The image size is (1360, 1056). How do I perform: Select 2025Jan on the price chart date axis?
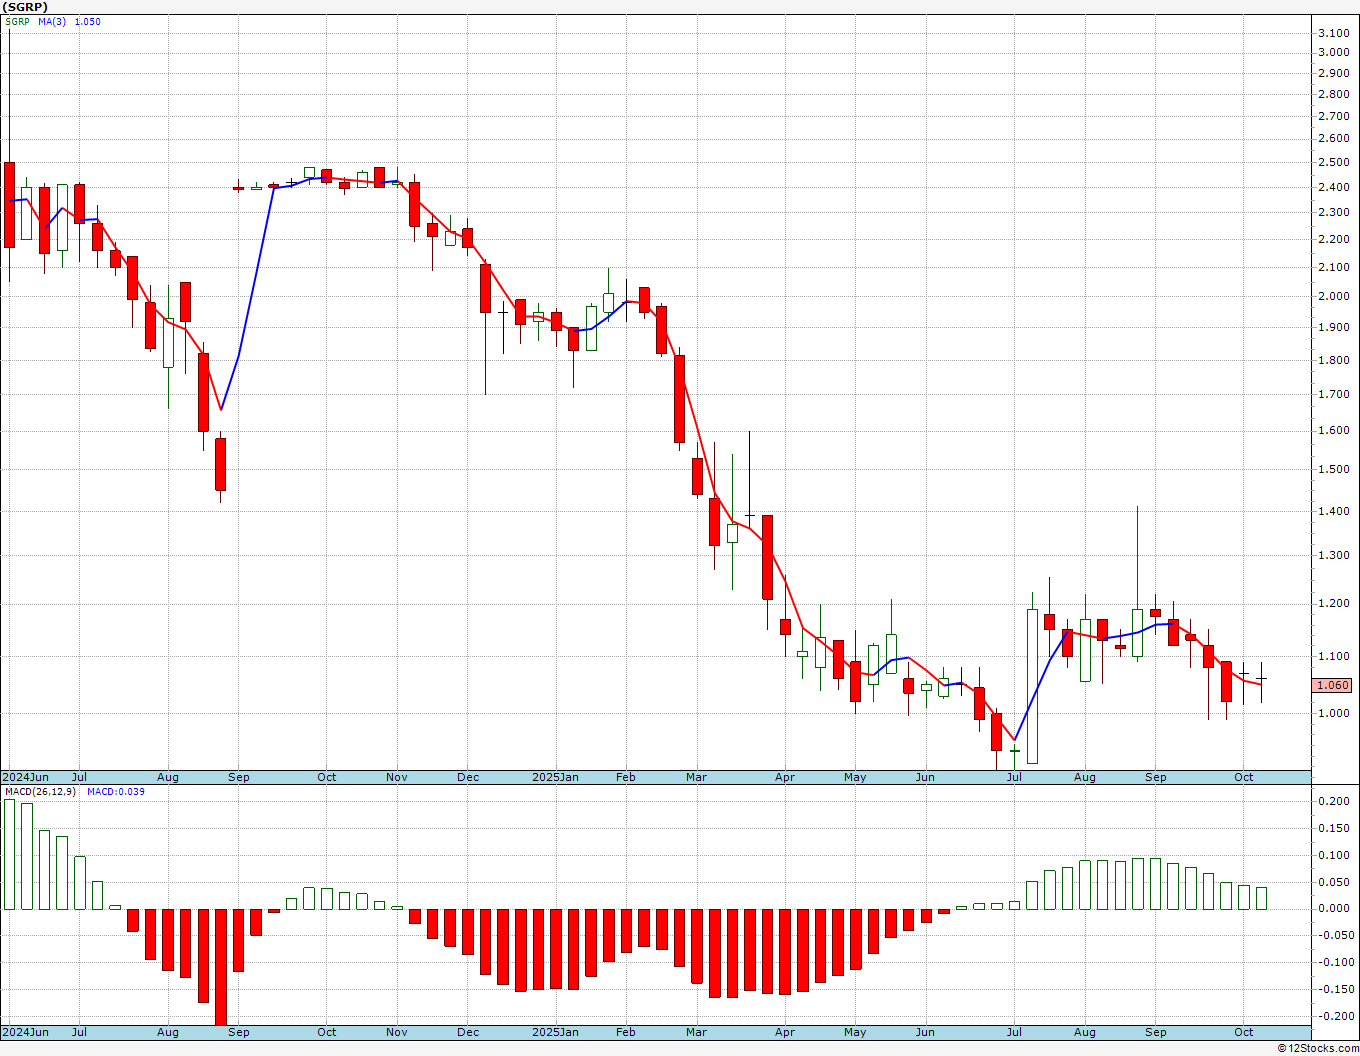(x=555, y=777)
